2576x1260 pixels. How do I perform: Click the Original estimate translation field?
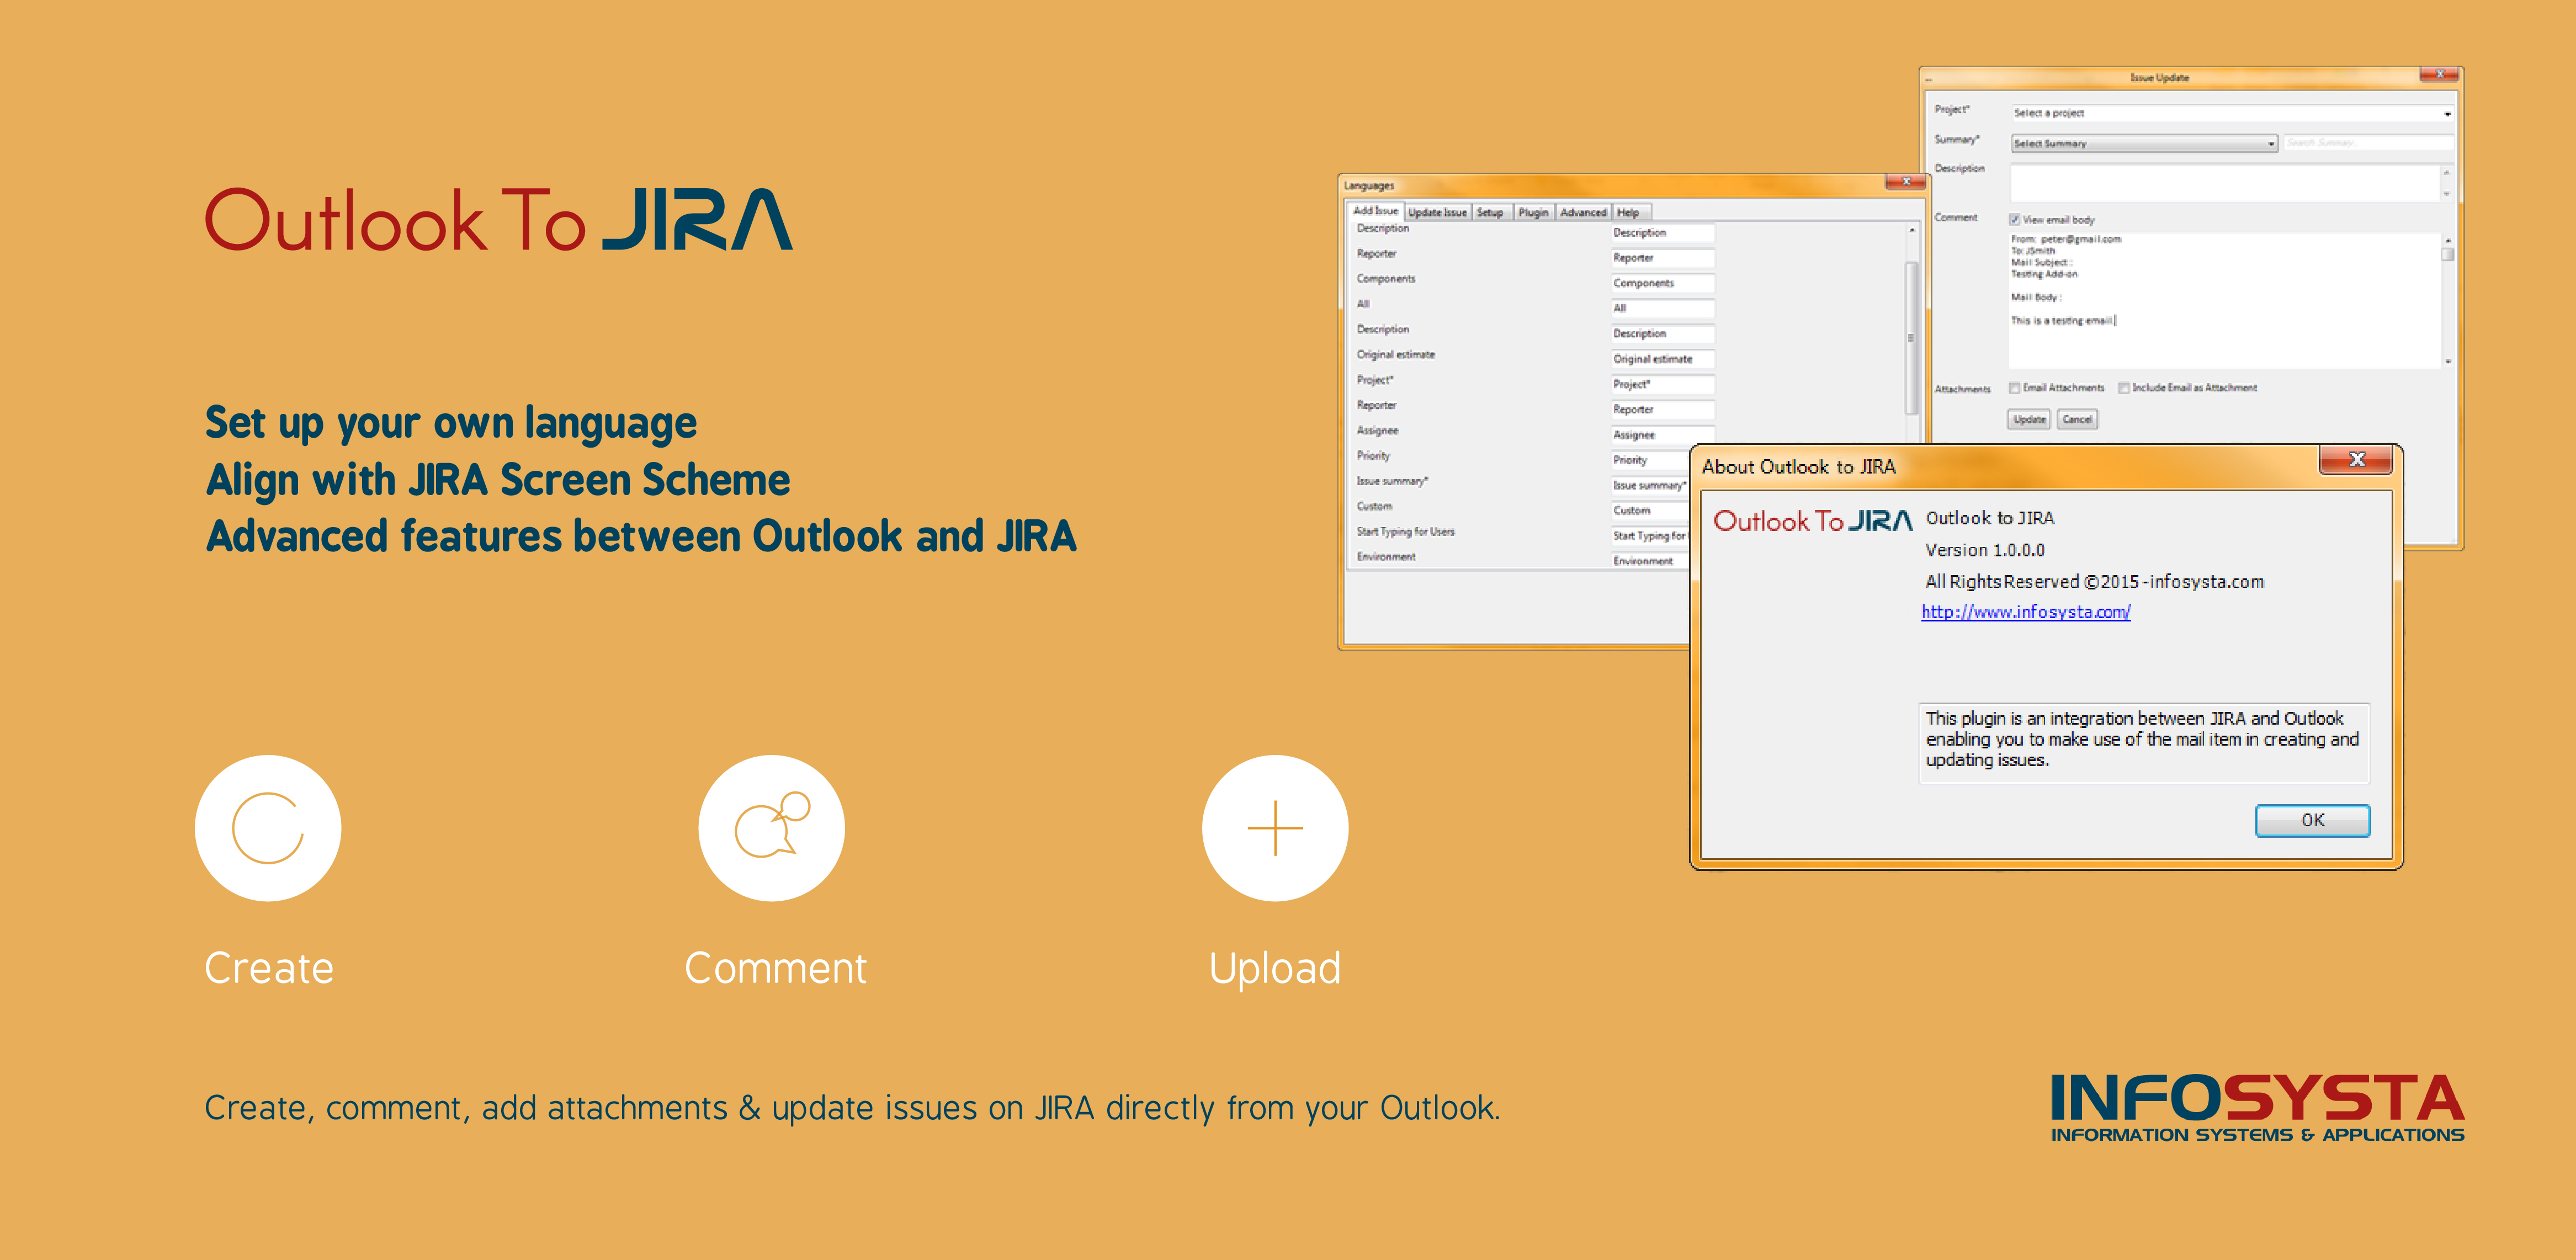tap(1662, 359)
